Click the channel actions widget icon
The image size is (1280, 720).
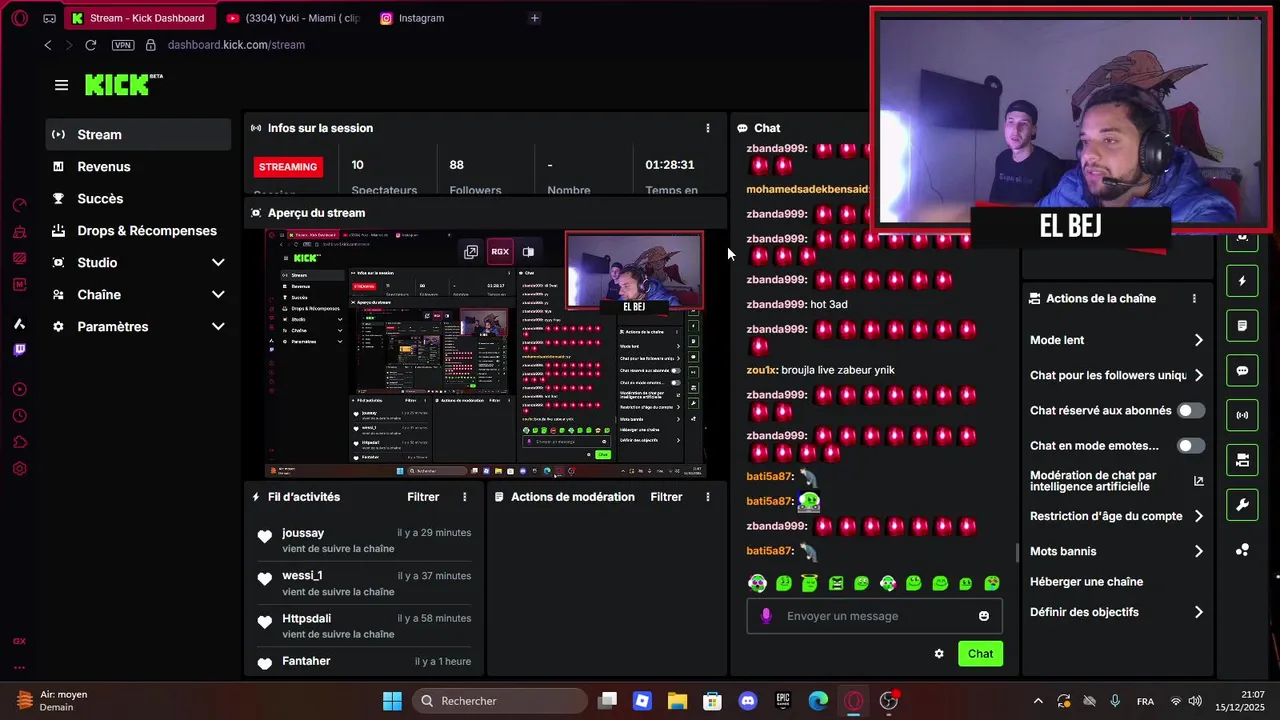tap(1242, 460)
